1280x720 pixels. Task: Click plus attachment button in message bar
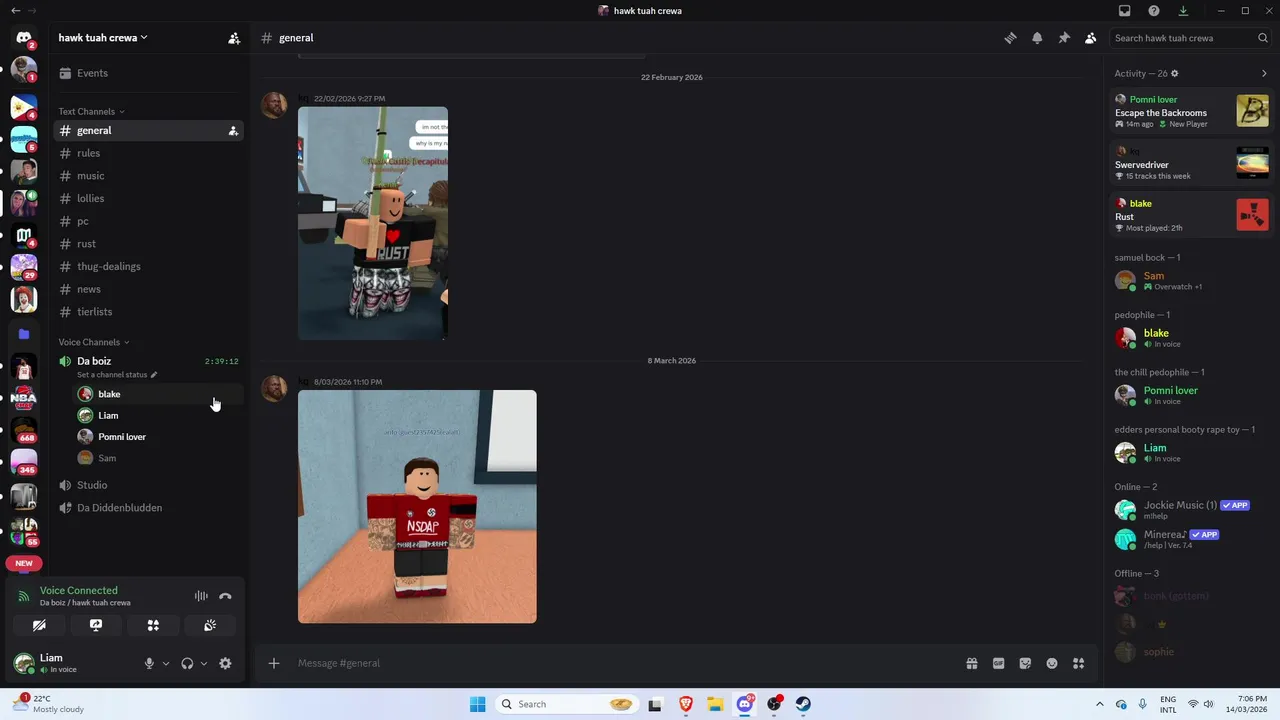[273, 663]
